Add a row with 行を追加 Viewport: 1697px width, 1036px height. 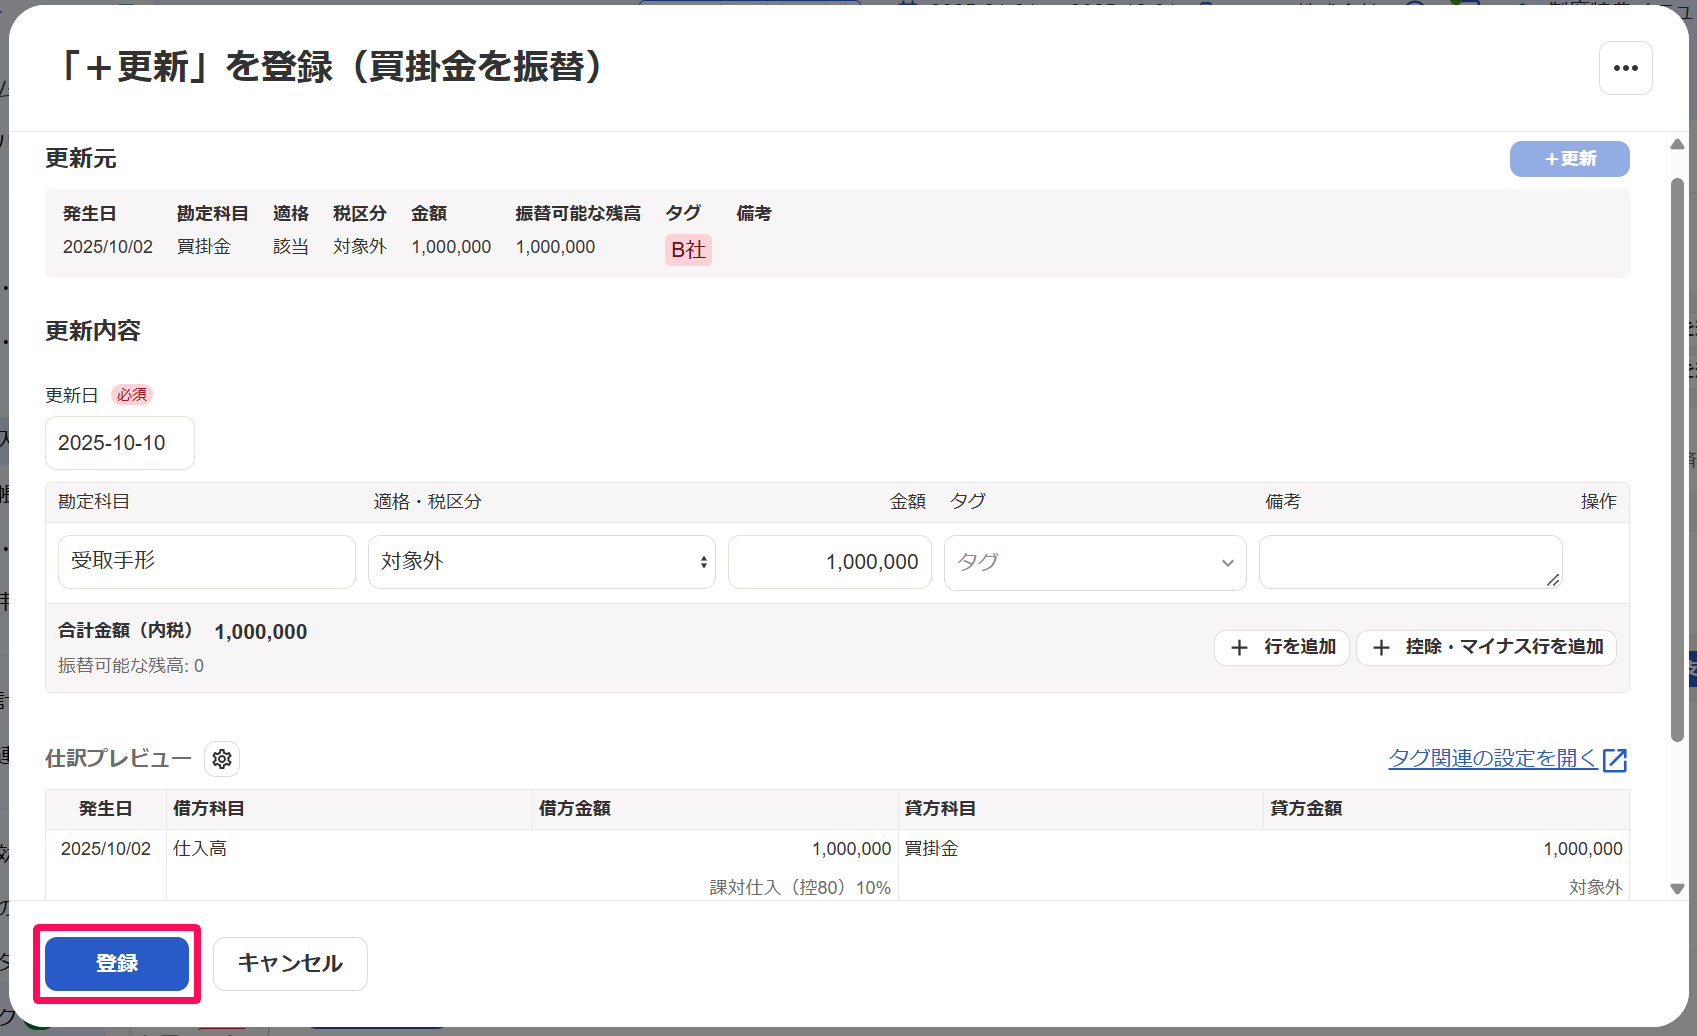point(1282,647)
